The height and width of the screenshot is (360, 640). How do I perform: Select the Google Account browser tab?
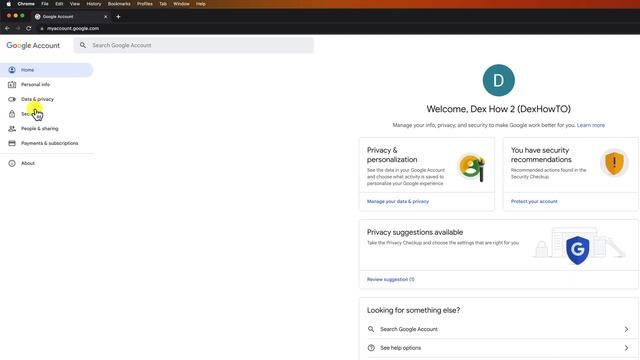(71, 17)
